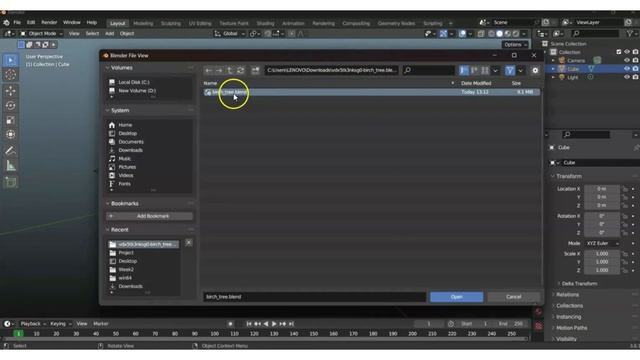Switch file view to horizontal list display
Image resolution: width=640 pixels, height=360 pixels.
[x=474, y=71]
